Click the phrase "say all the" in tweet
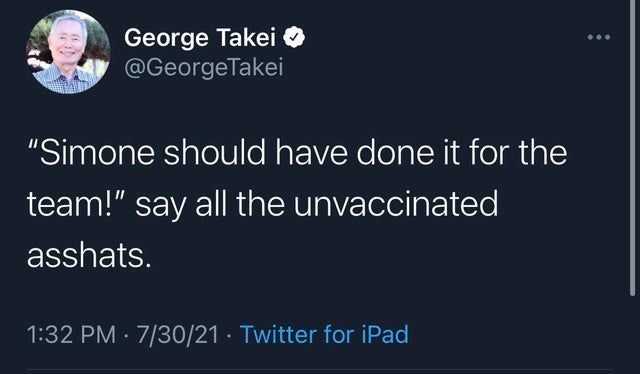 click(210, 205)
